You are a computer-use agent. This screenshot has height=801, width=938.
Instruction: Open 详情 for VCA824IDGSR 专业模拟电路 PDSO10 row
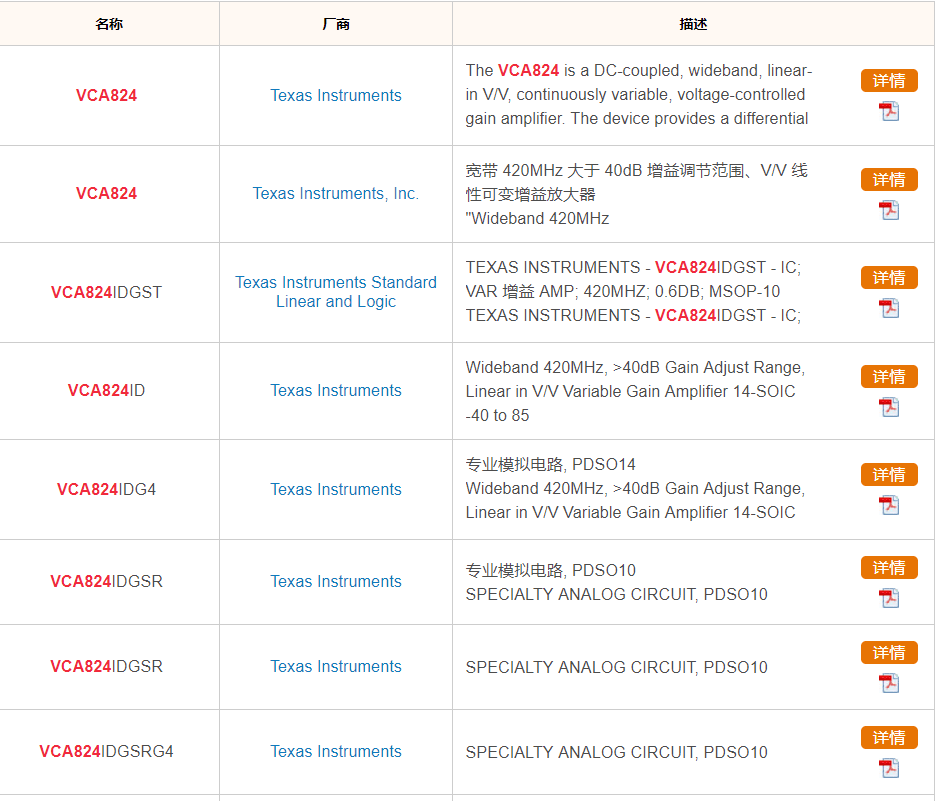(x=889, y=567)
